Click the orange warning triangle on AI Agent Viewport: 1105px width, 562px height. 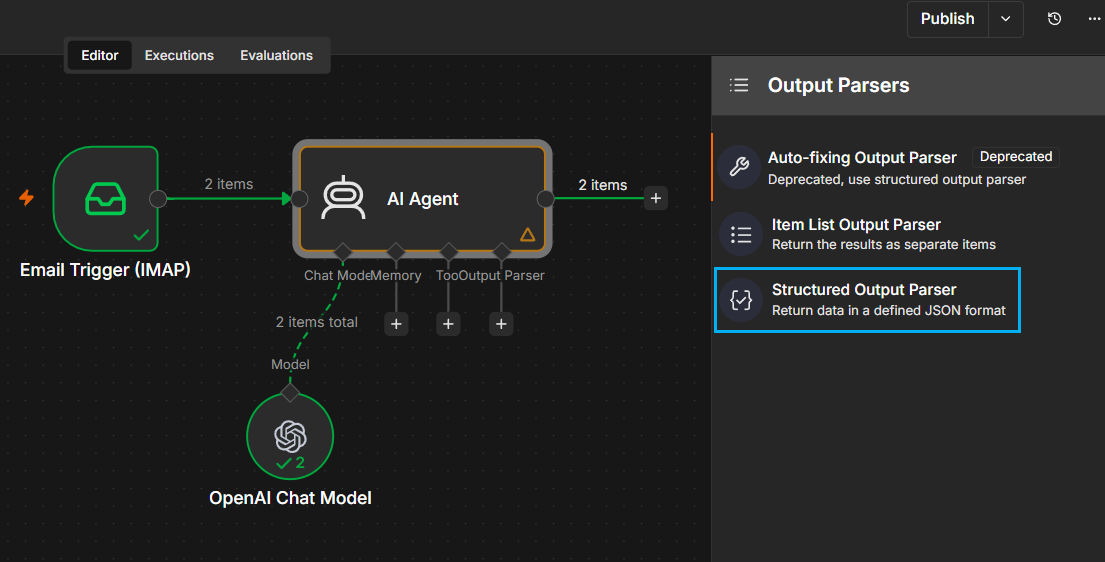pos(527,234)
